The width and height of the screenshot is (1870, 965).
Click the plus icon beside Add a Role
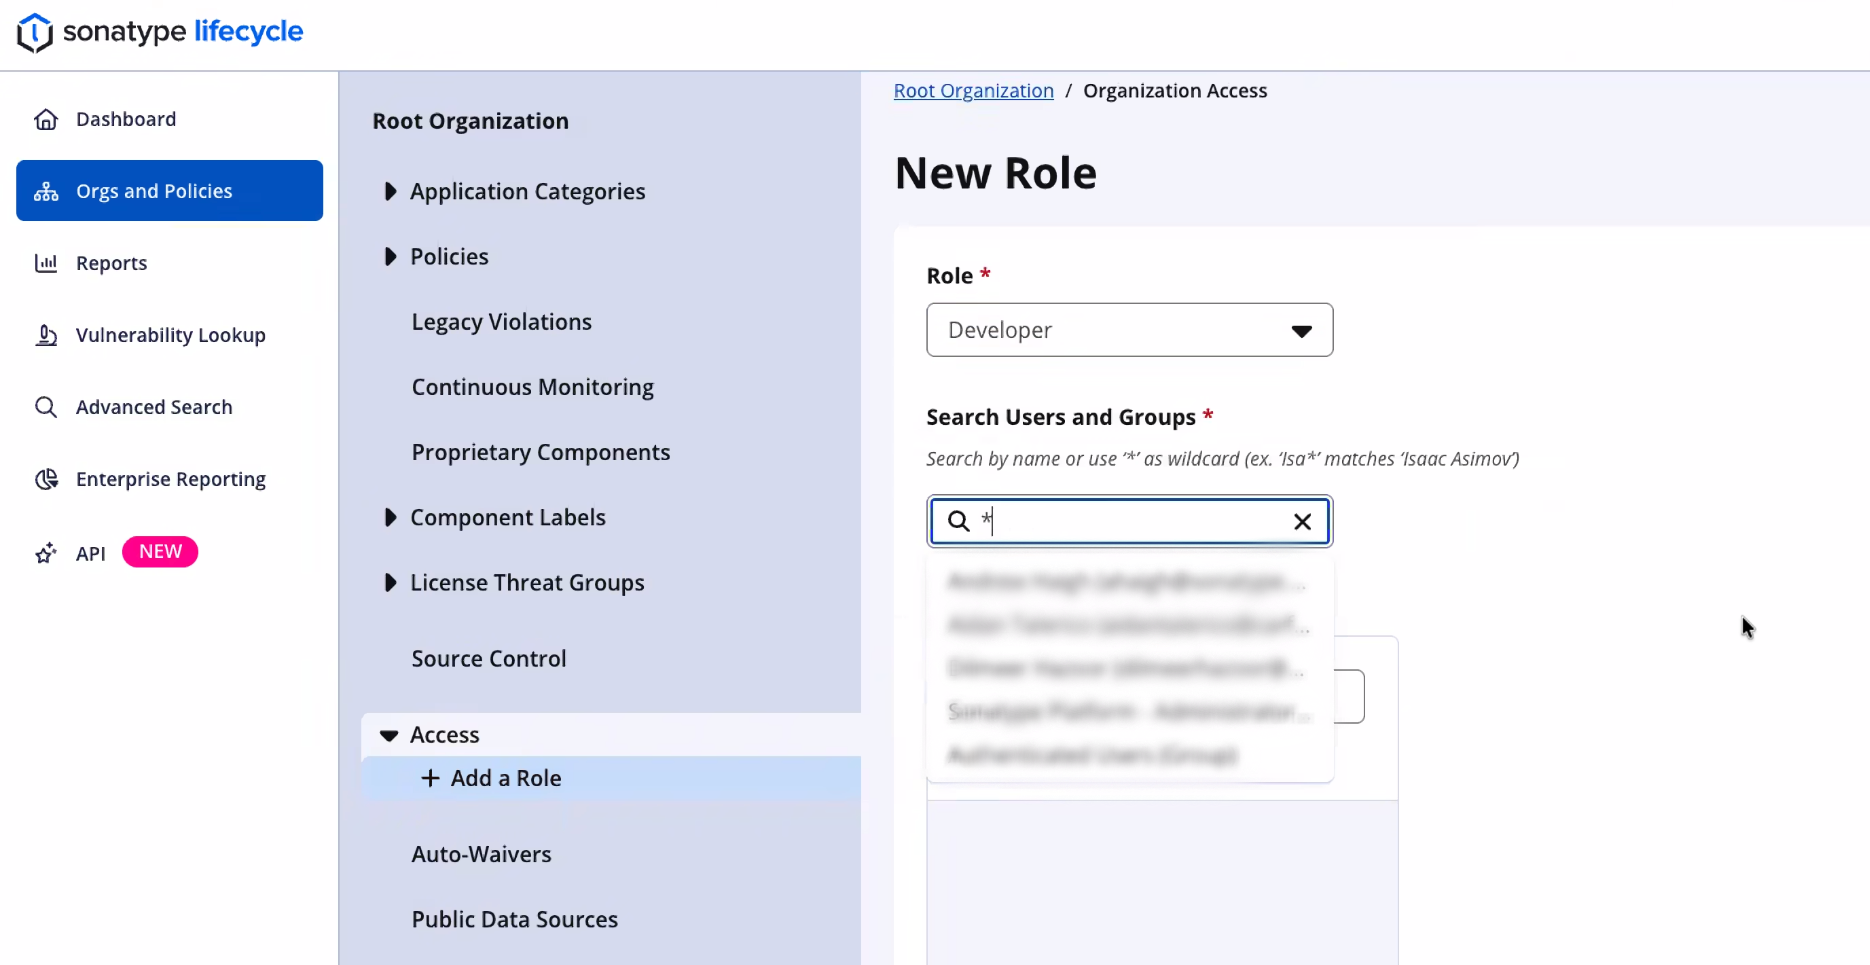[x=430, y=778]
